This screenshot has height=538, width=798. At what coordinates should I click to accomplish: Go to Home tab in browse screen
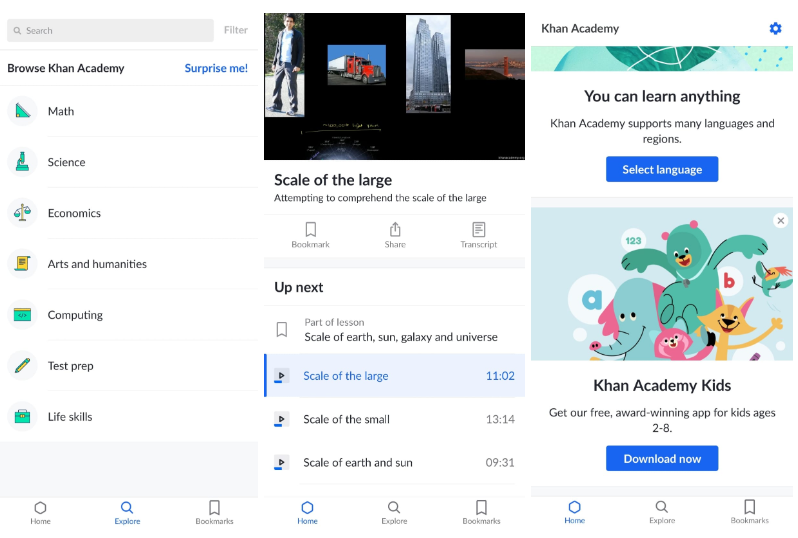(40, 513)
